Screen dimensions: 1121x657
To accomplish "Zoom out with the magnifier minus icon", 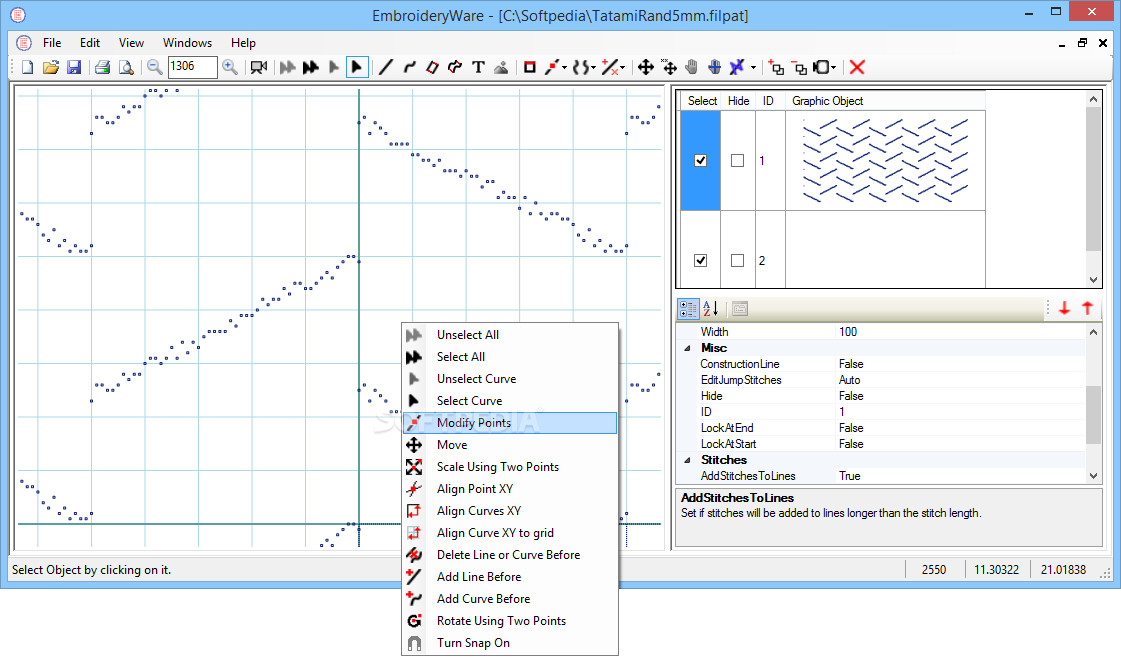I will [154, 67].
